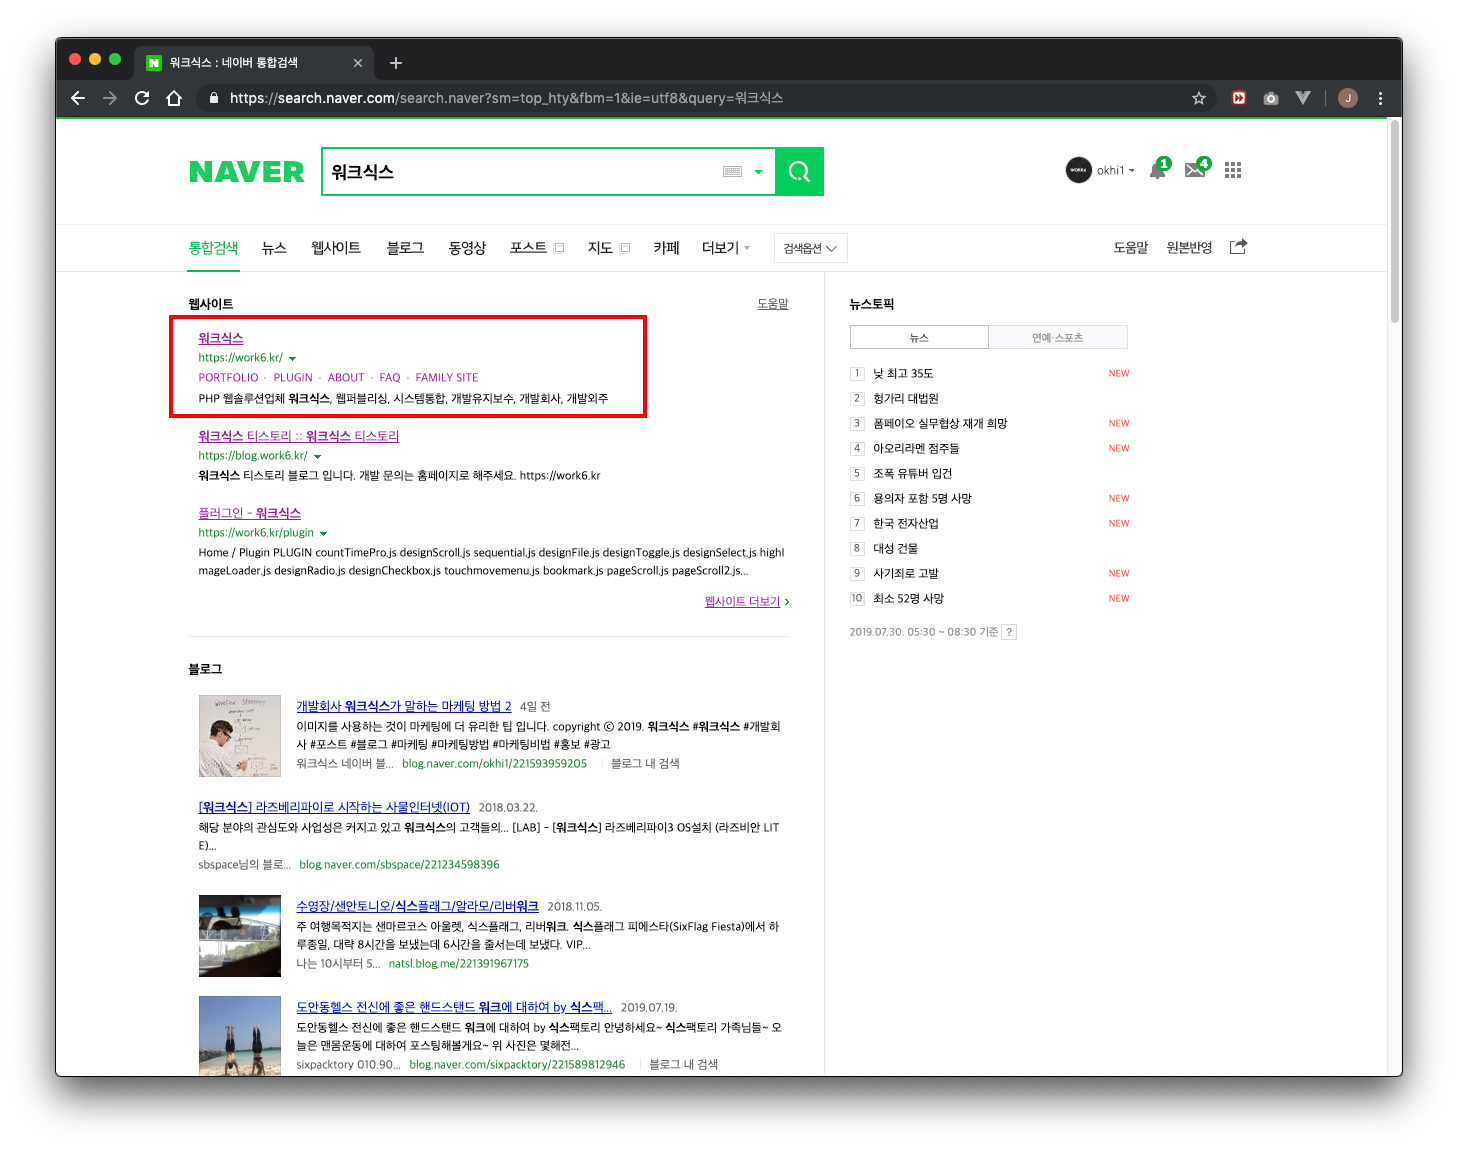Screen dimensions: 1458x1150
Task: Open the notification bell icon
Action: pos(1158,170)
